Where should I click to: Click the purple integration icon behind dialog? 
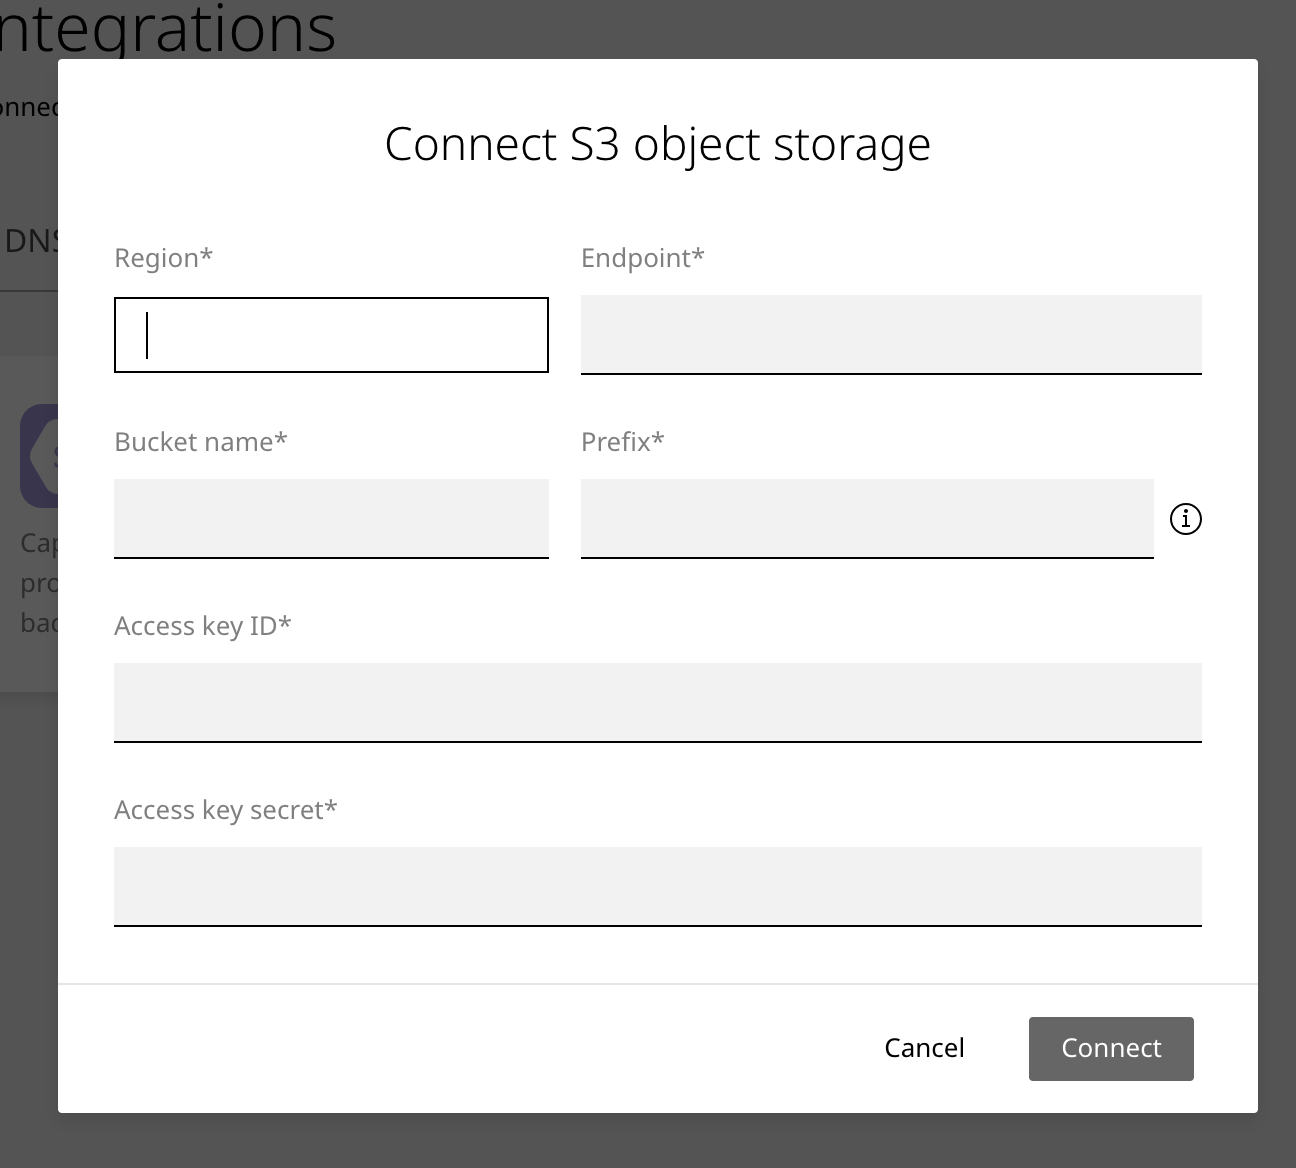click(38, 455)
